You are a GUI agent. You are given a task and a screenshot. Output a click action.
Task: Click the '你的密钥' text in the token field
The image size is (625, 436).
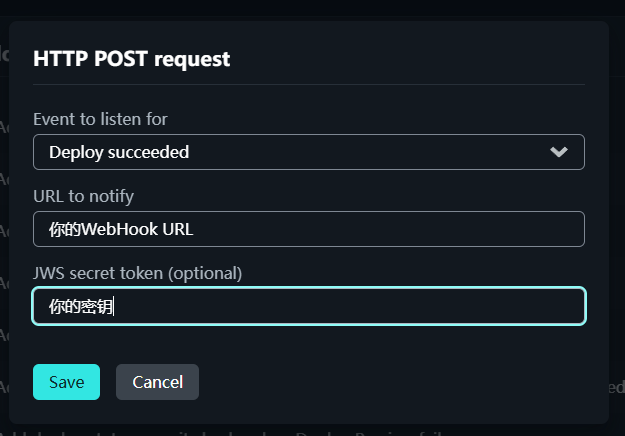pos(80,306)
